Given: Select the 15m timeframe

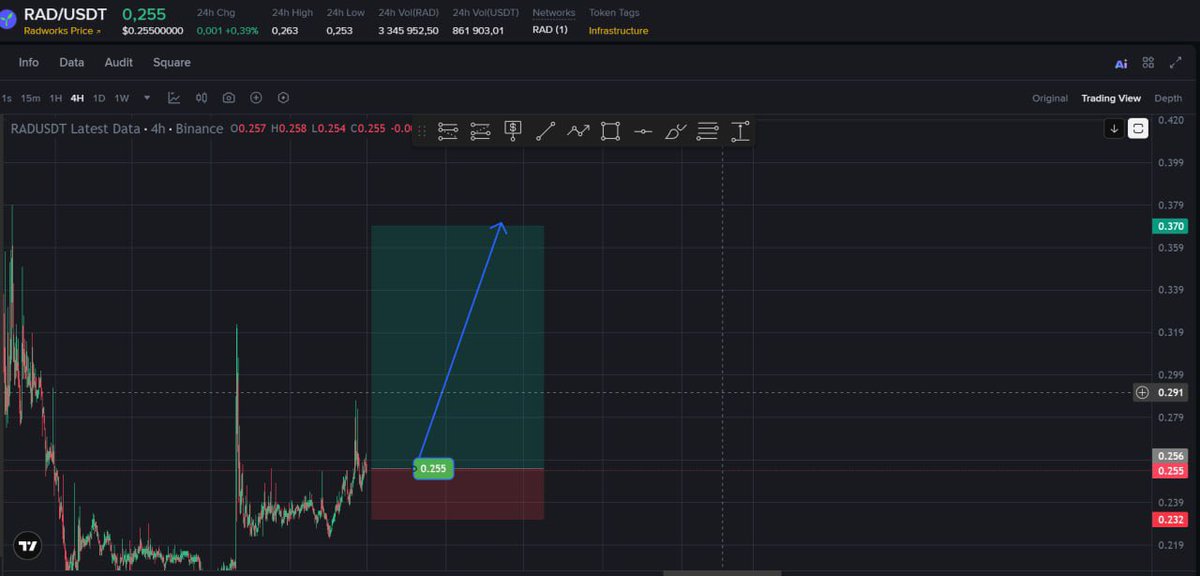Looking at the screenshot, I should (x=31, y=98).
